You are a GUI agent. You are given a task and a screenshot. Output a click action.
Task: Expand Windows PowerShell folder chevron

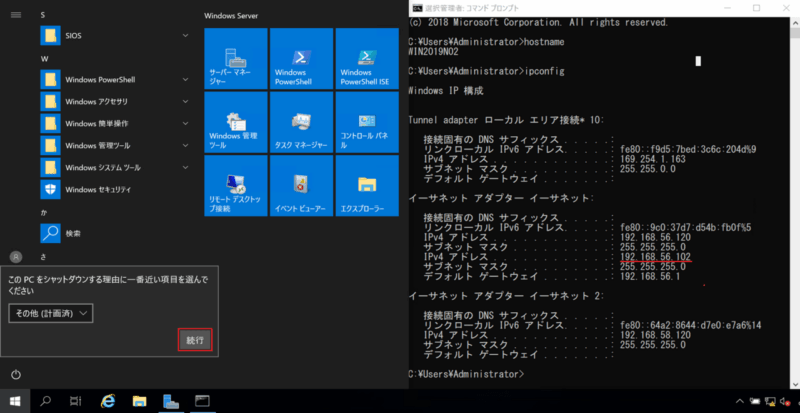tap(186, 80)
